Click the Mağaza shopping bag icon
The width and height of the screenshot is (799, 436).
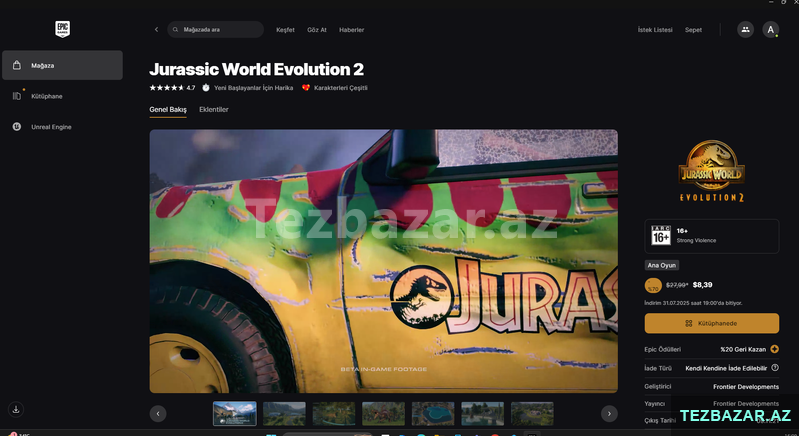click(17, 65)
